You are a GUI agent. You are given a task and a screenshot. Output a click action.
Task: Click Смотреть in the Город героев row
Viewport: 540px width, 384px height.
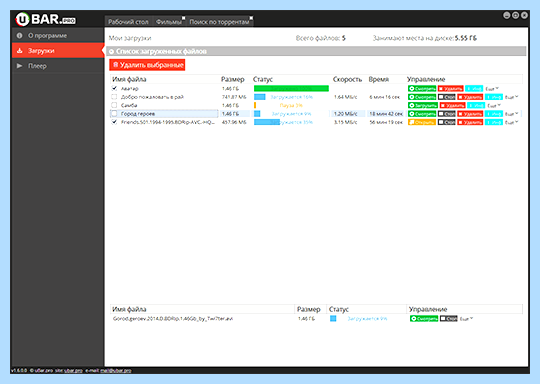pos(422,114)
